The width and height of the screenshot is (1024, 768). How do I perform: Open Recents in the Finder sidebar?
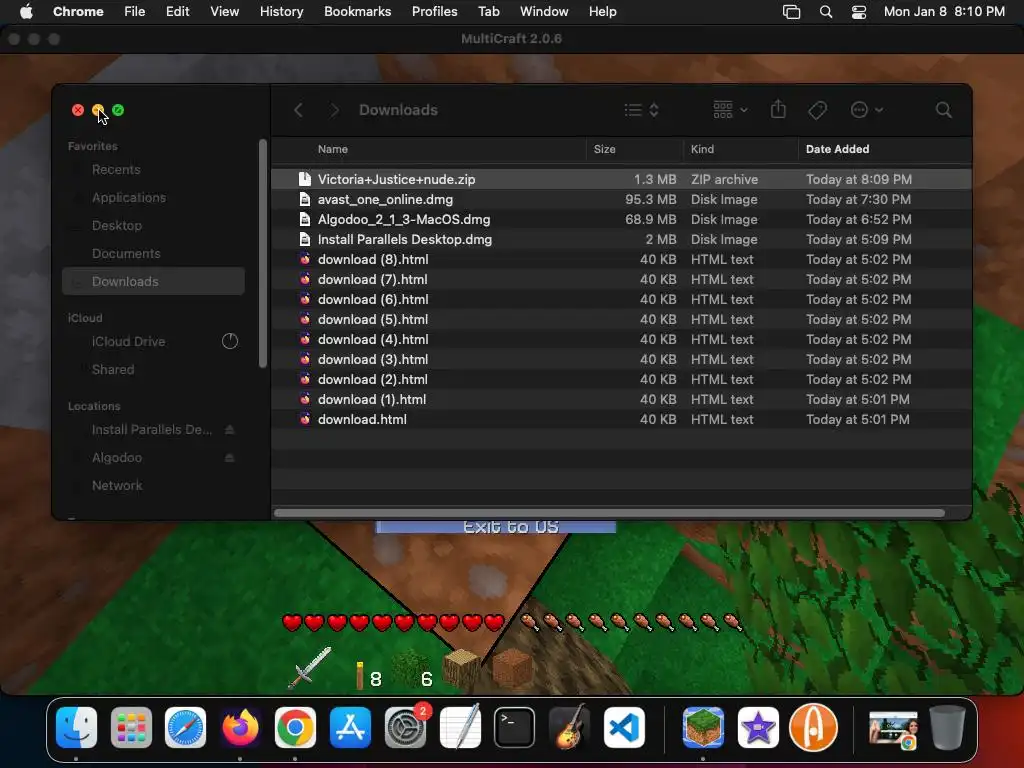click(x=153, y=170)
